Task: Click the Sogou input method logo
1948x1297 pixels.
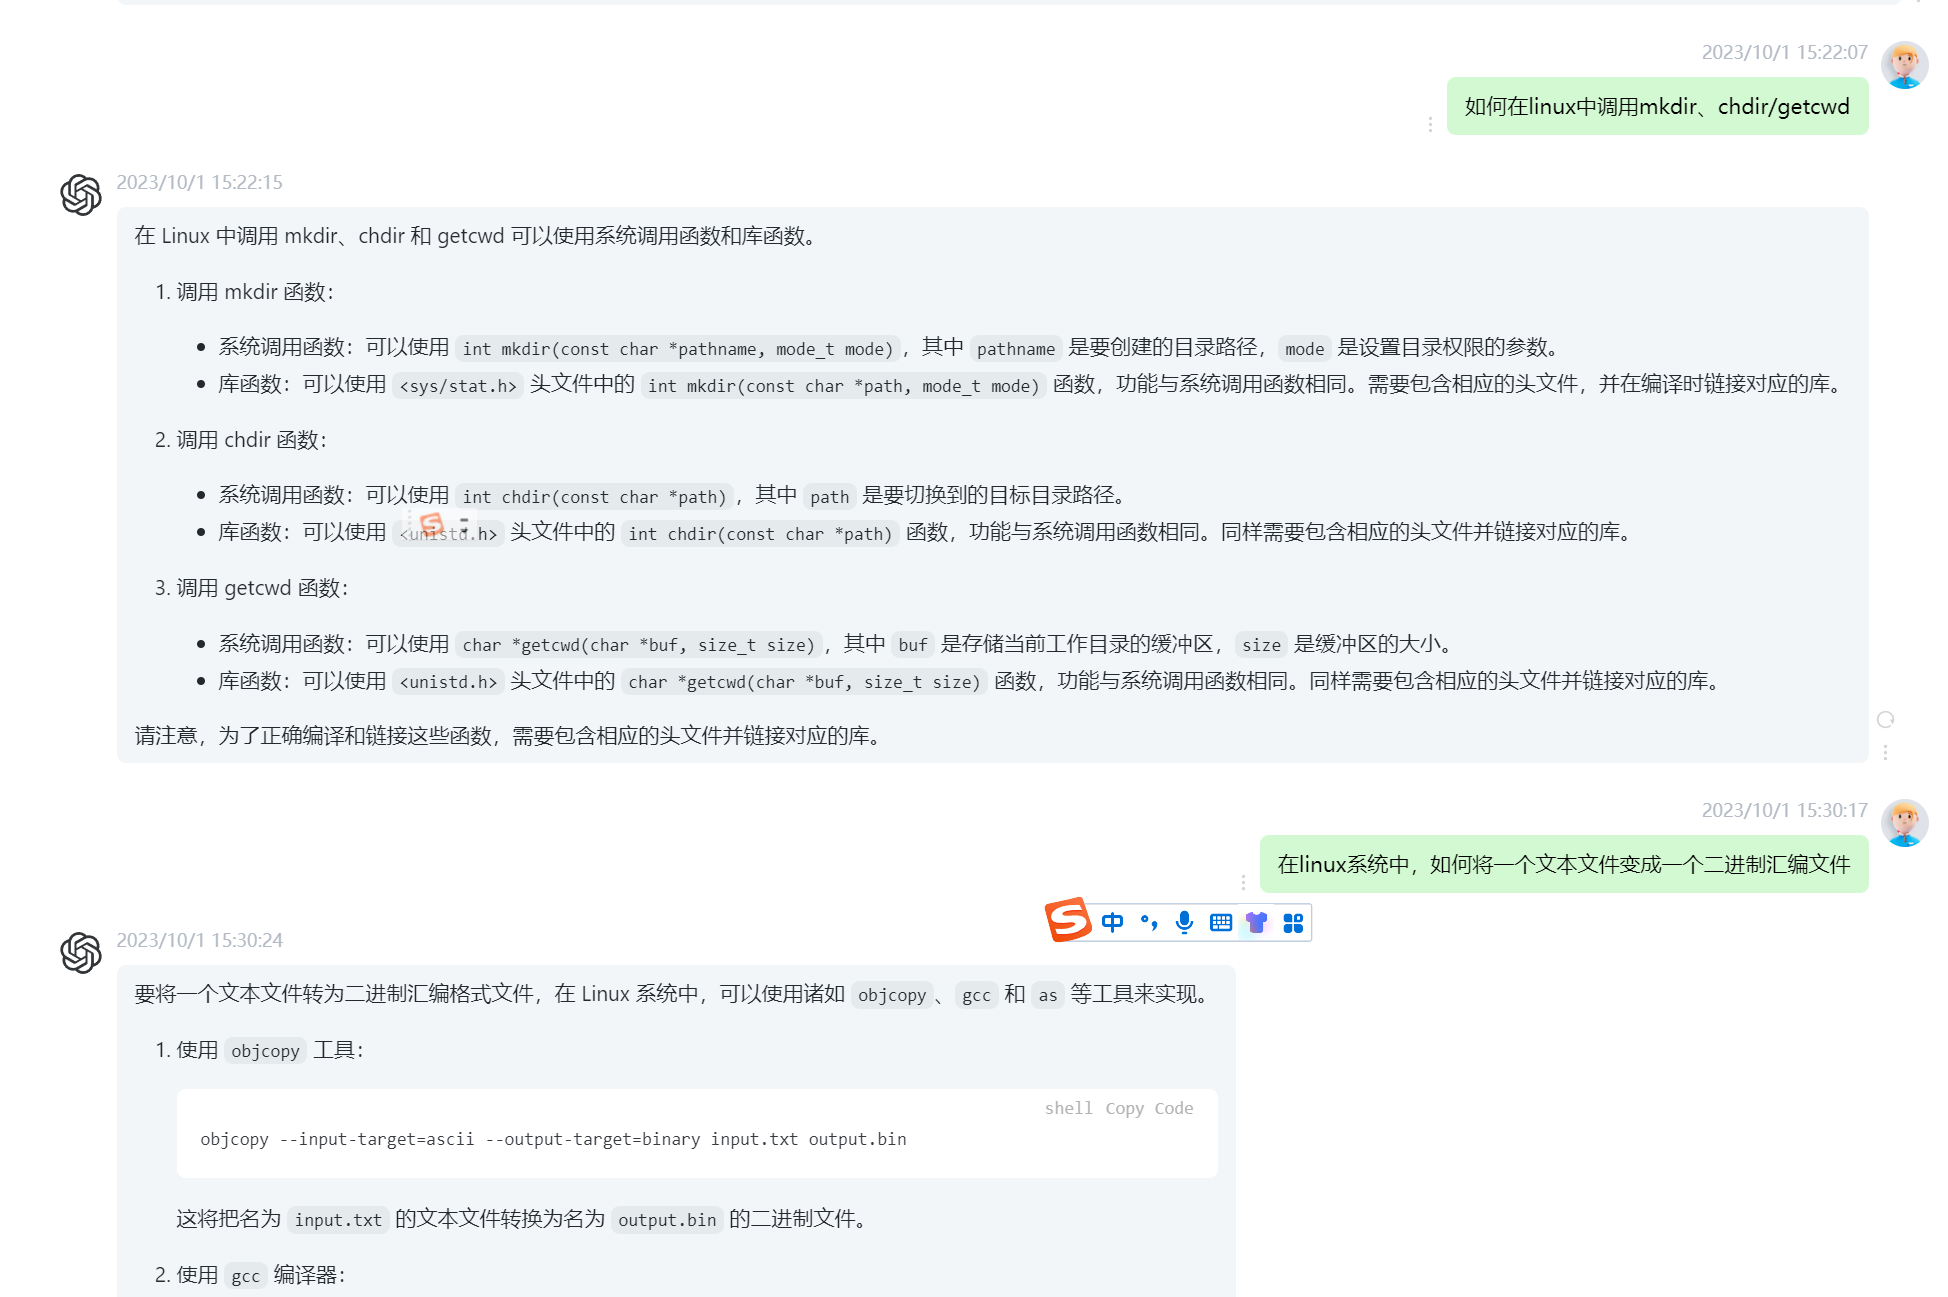Action: (1067, 920)
